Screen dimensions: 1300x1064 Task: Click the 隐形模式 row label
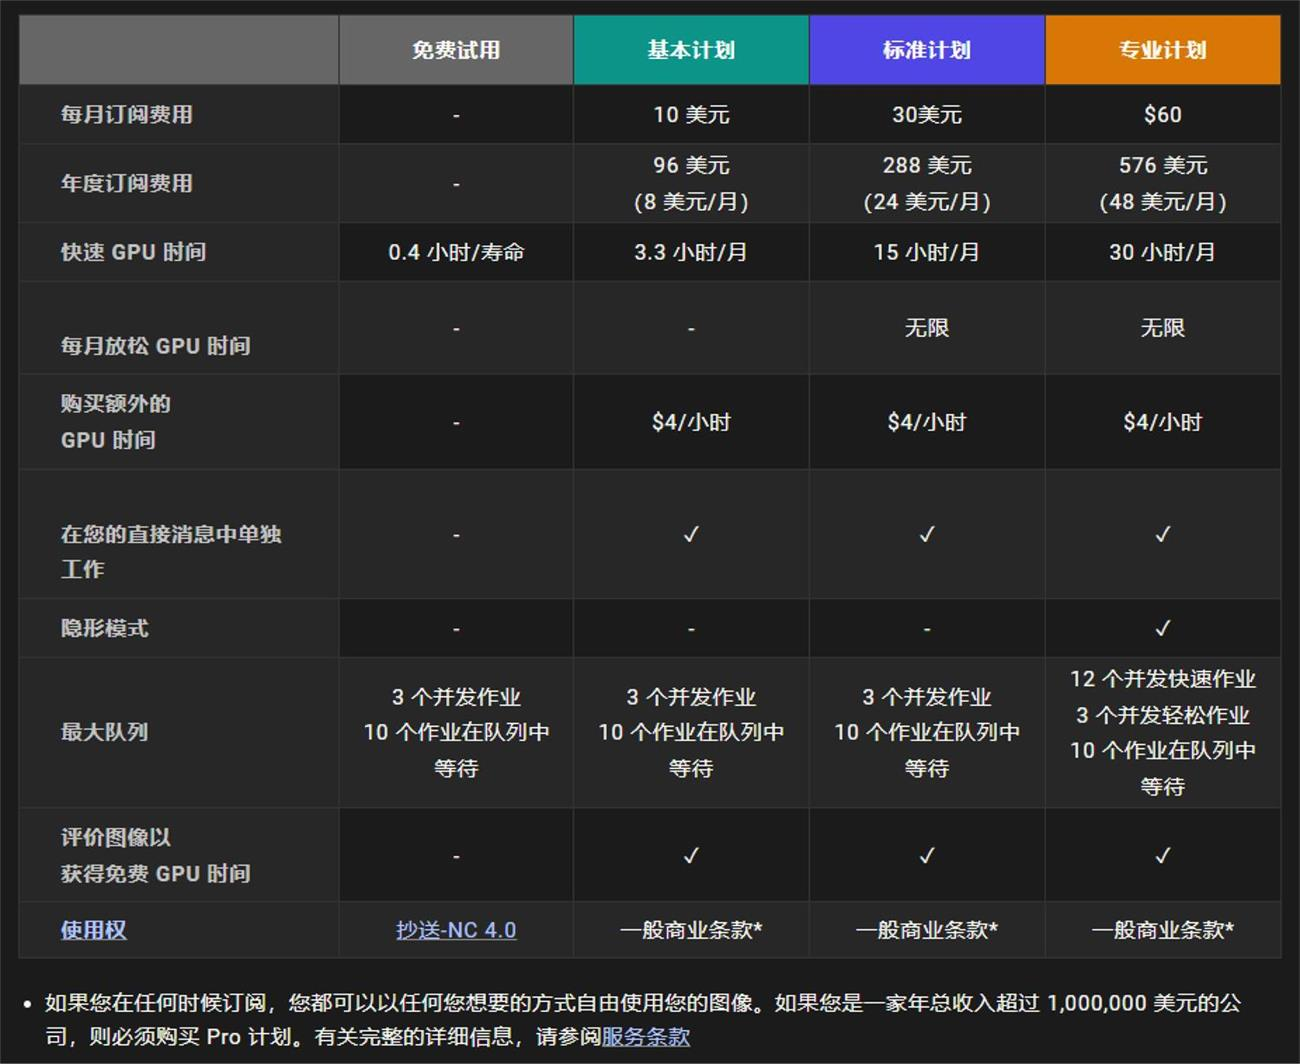(105, 629)
